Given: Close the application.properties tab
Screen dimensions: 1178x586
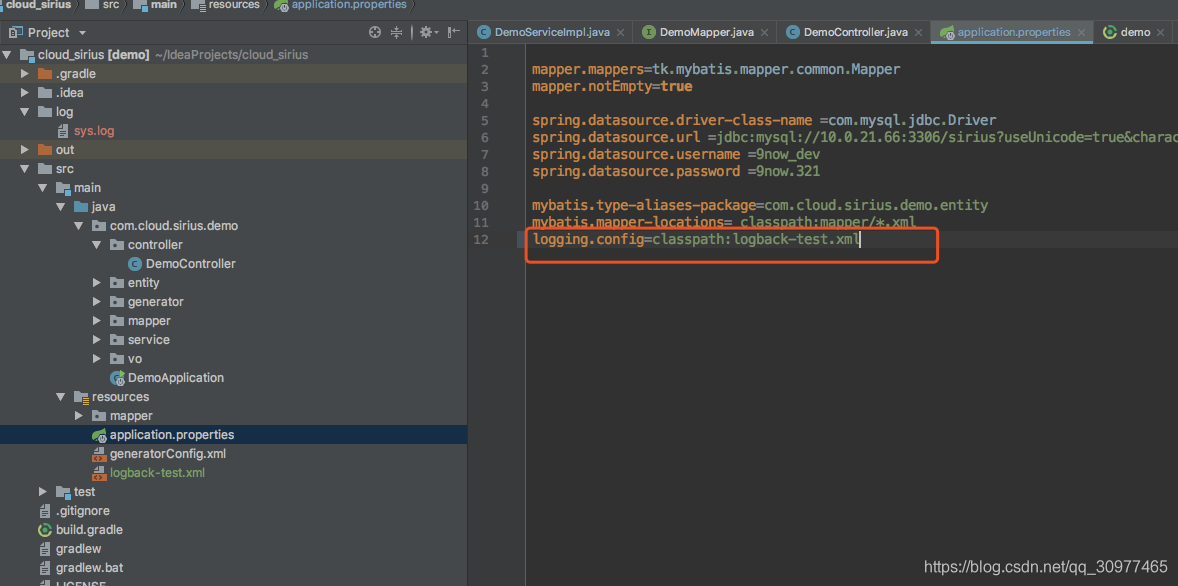Looking at the screenshot, I should point(1082,32).
